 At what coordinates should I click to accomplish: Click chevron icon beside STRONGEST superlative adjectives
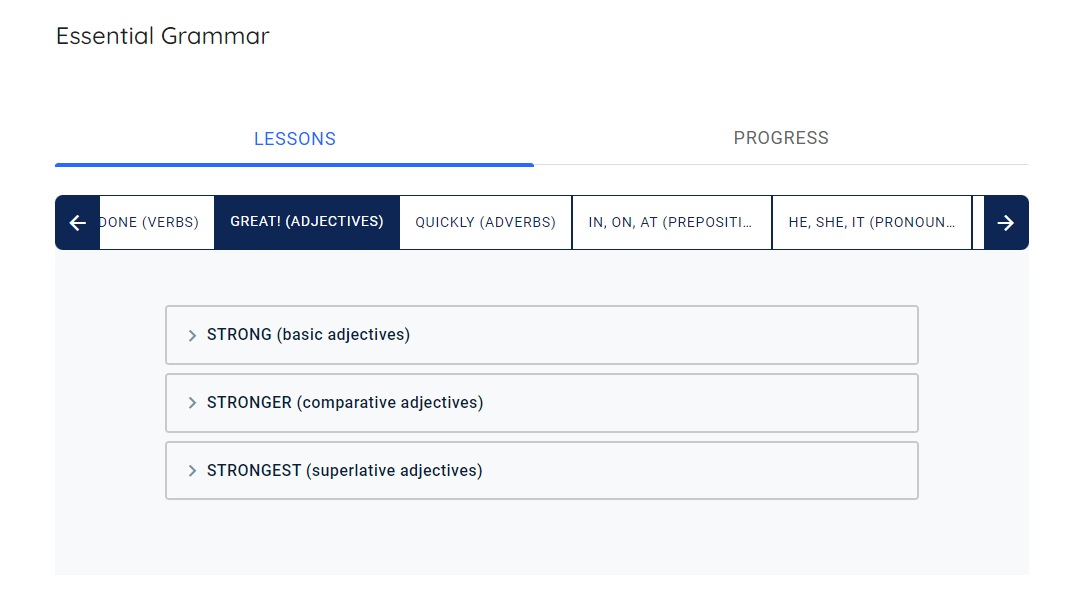click(x=192, y=471)
